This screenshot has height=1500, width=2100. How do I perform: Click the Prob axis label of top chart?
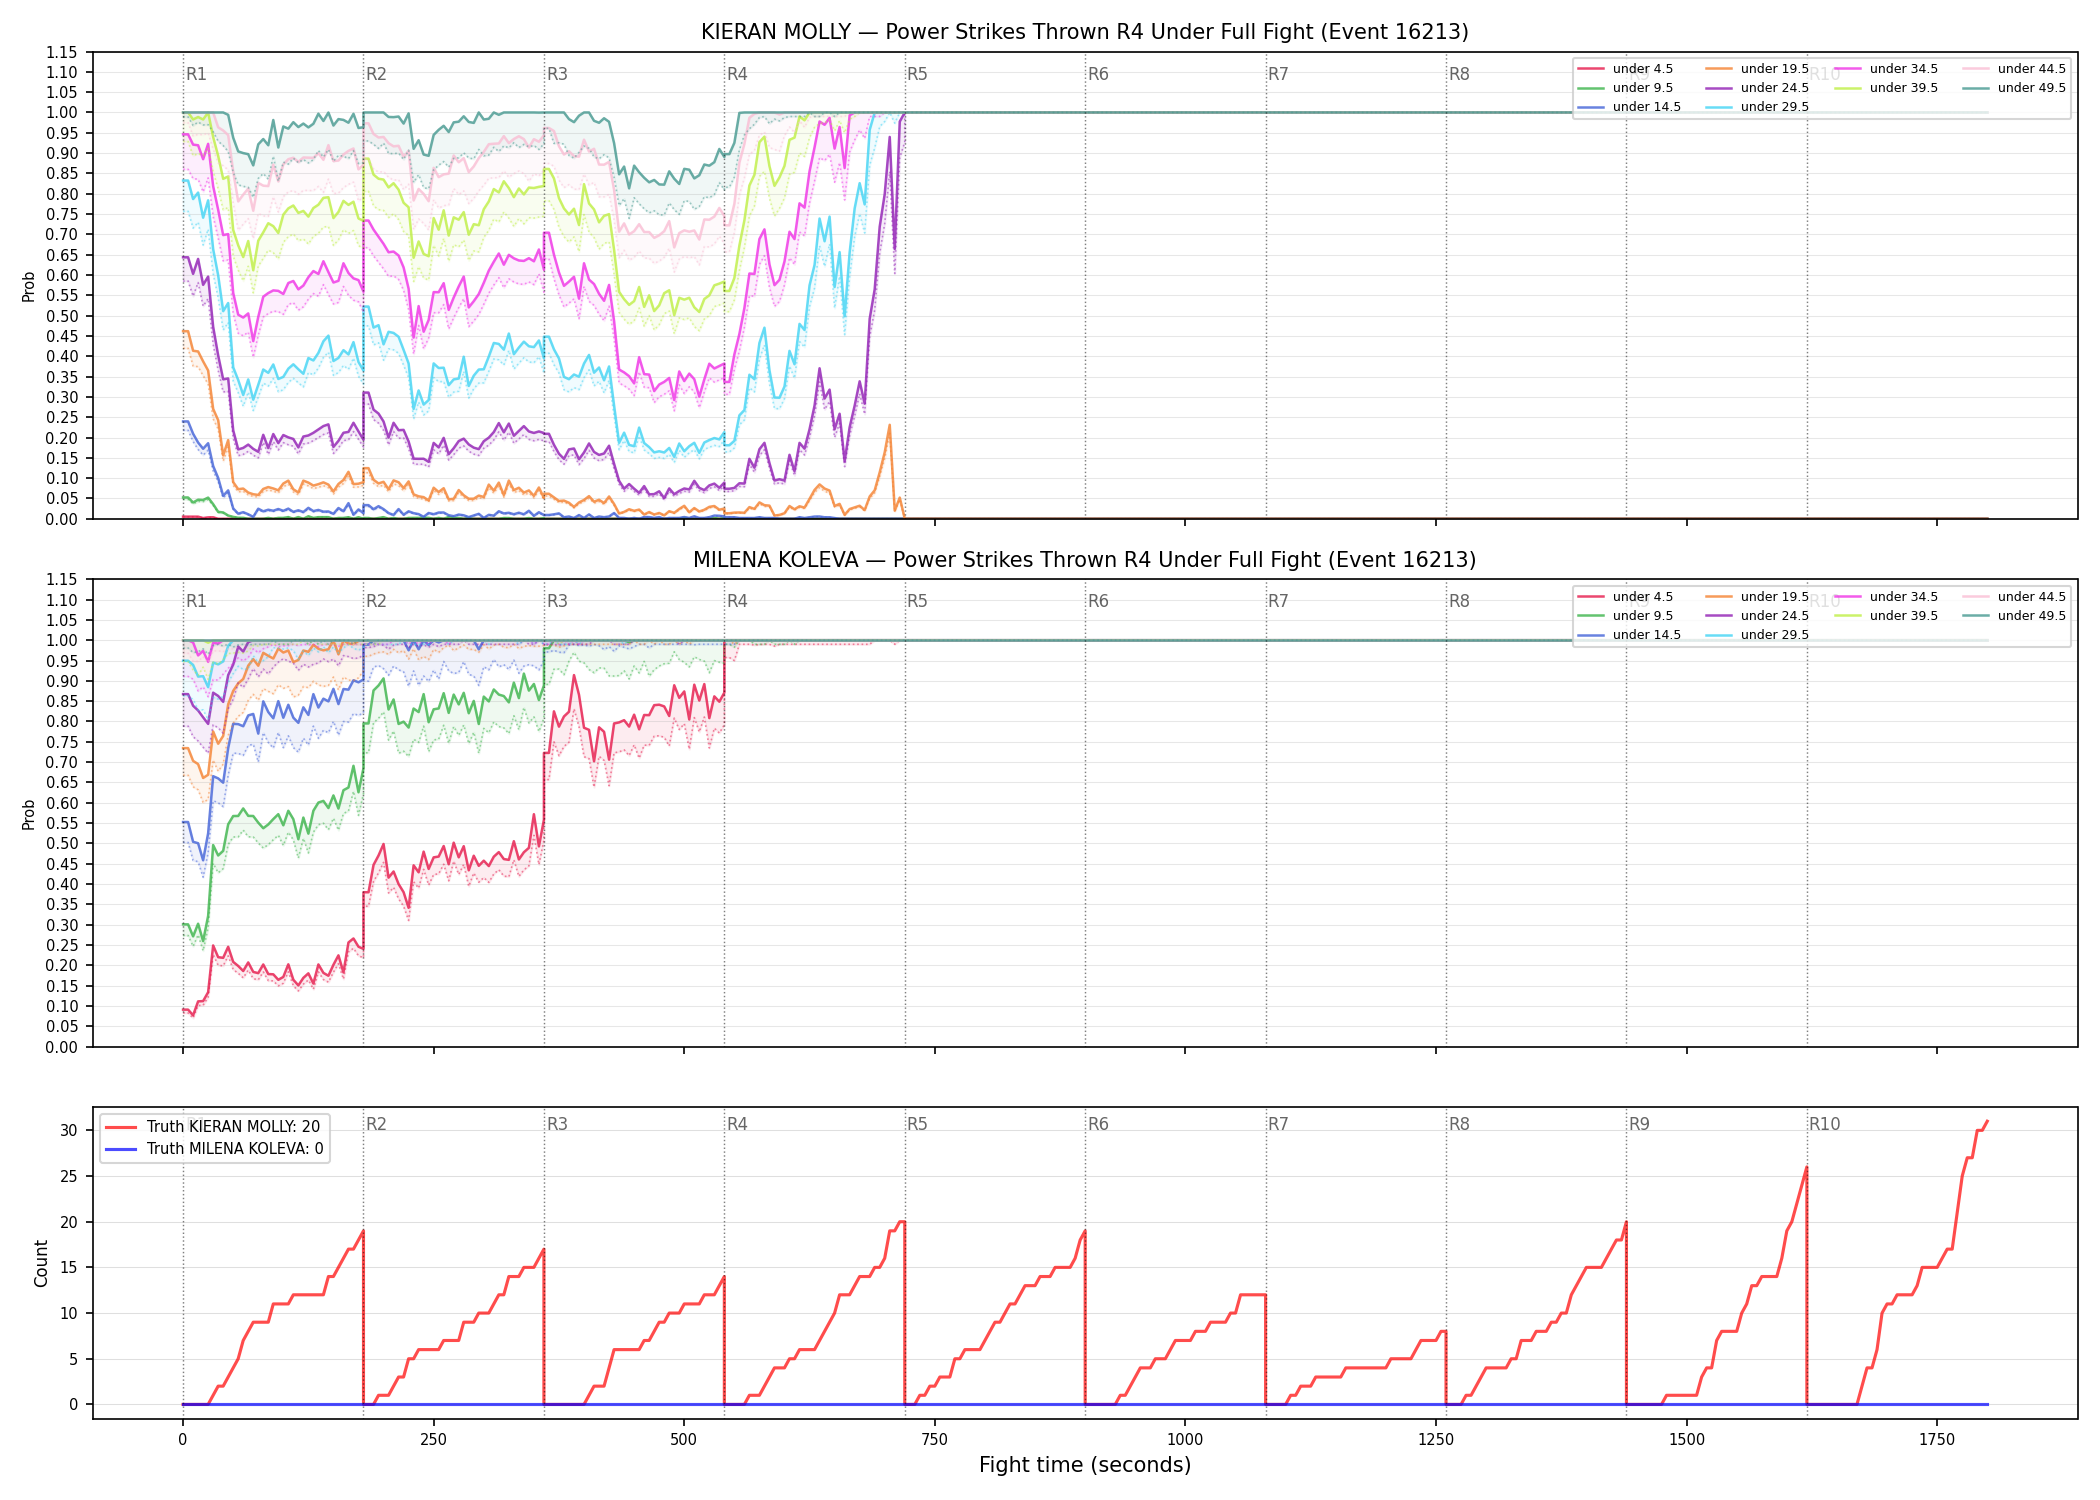(x=28, y=286)
